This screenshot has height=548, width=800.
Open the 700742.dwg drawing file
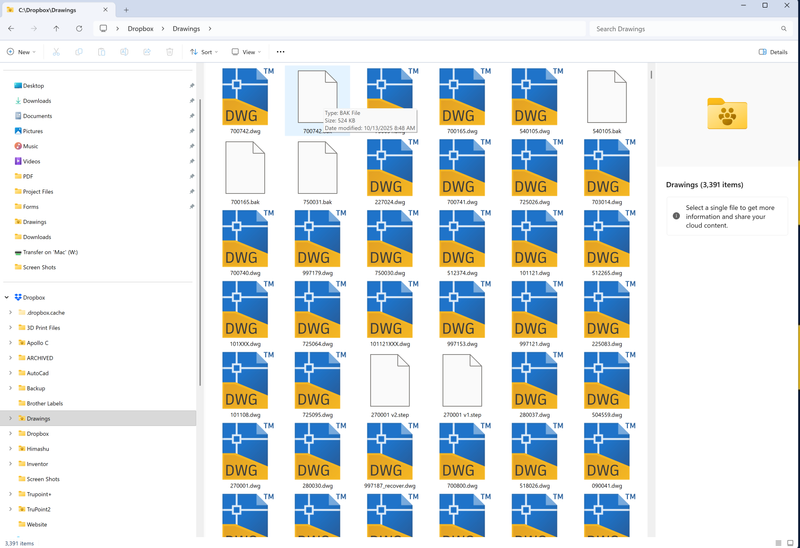244,99
